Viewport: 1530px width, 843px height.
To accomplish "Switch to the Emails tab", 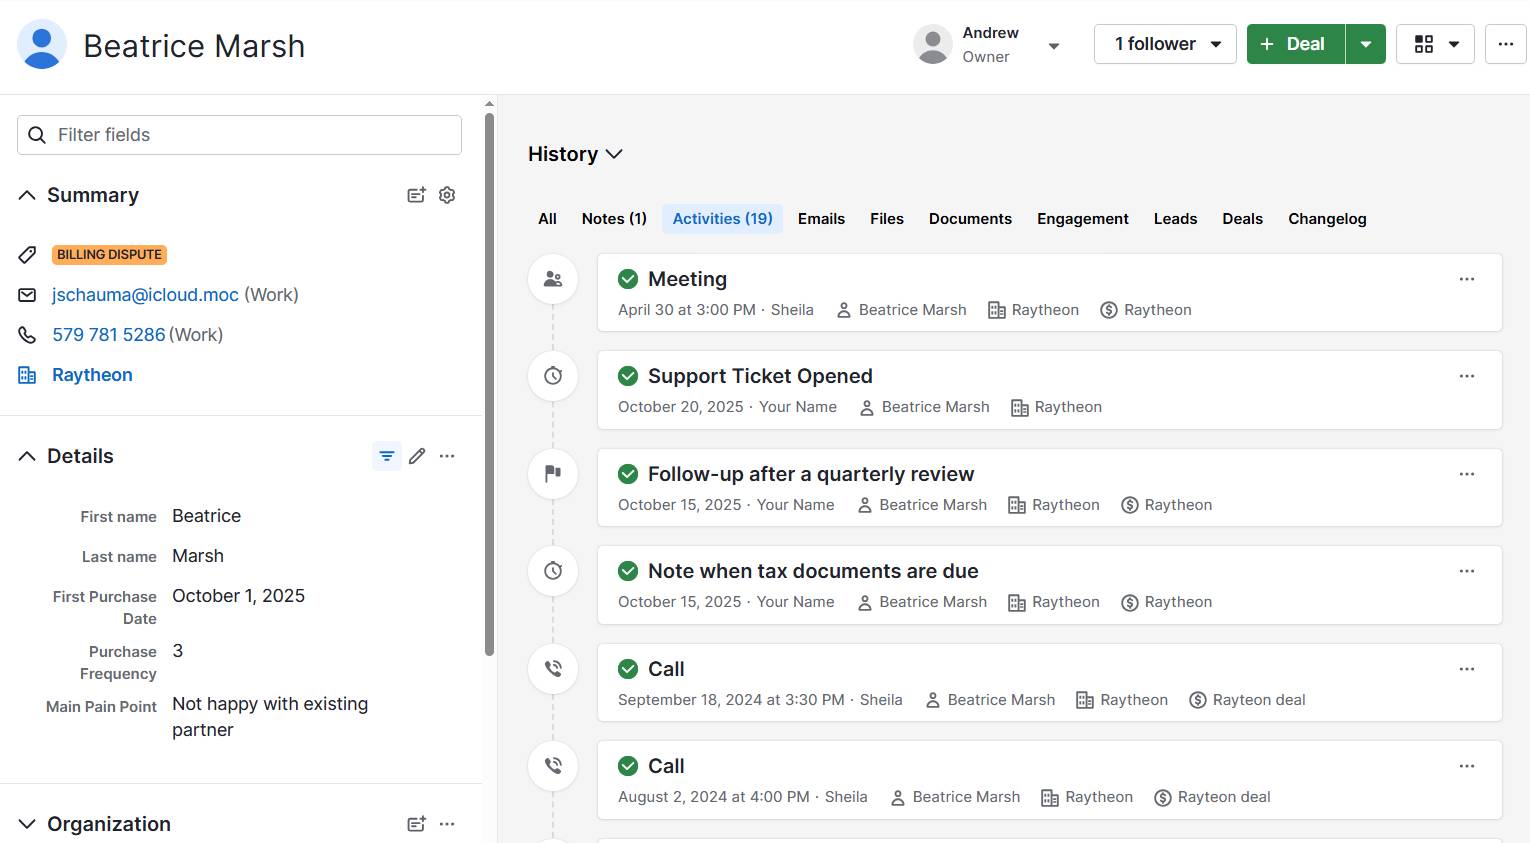I will (821, 219).
